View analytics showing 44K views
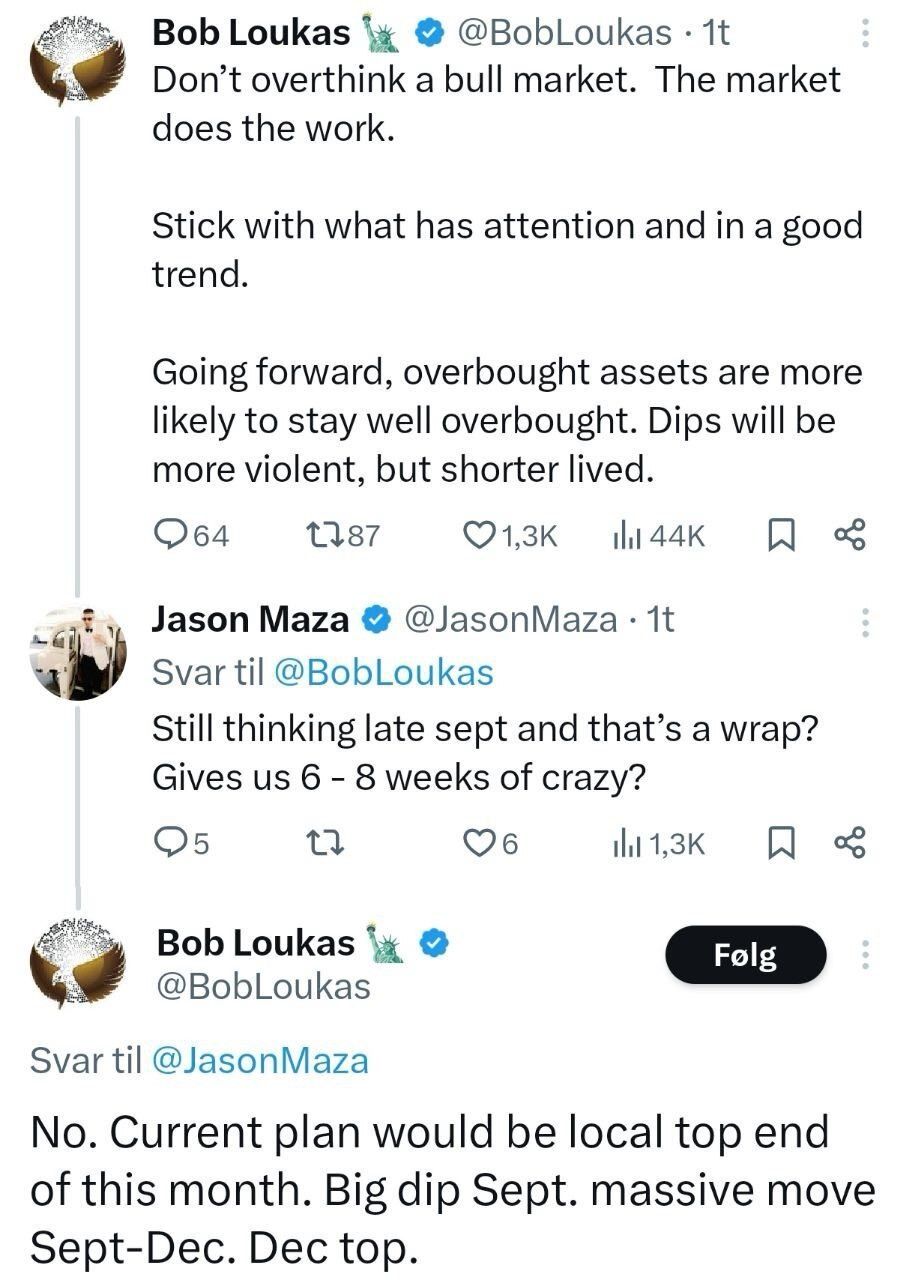This screenshot has height=1280, width=914. (626, 537)
